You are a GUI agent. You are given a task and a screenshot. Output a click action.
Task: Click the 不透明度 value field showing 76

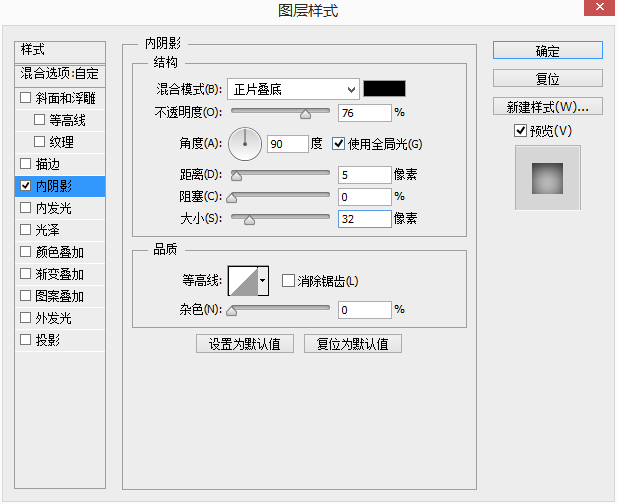pyautogui.click(x=364, y=113)
